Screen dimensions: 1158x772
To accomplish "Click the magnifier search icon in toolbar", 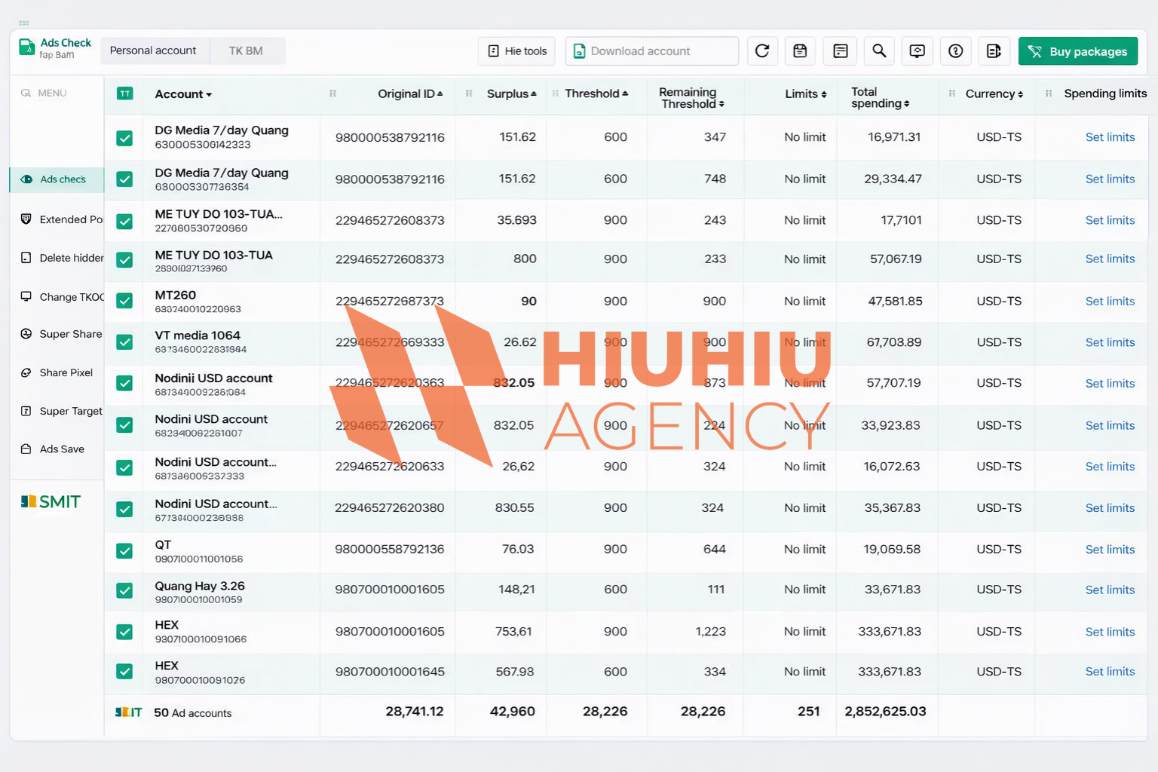I will pos(879,51).
